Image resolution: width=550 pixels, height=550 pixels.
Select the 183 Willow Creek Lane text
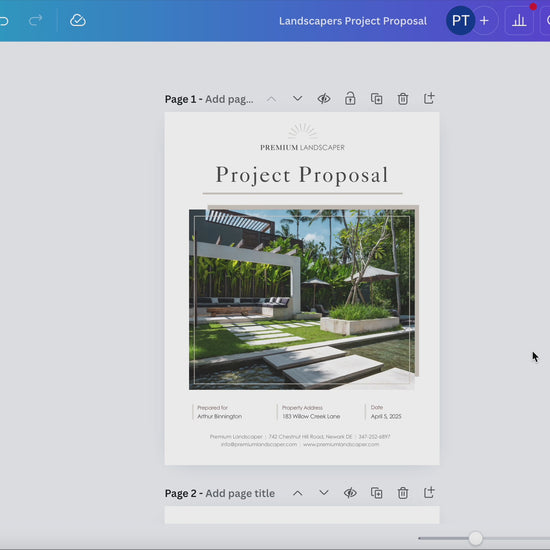click(311, 416)
